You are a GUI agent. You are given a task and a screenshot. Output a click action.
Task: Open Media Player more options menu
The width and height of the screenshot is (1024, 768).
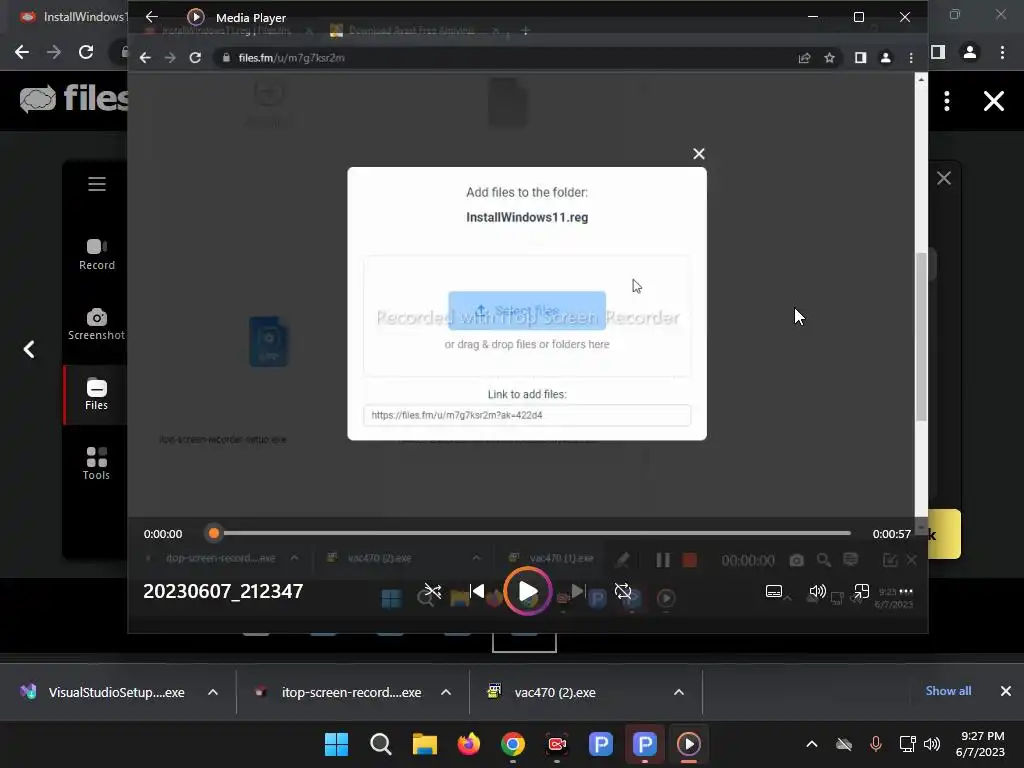pos(906,592)
